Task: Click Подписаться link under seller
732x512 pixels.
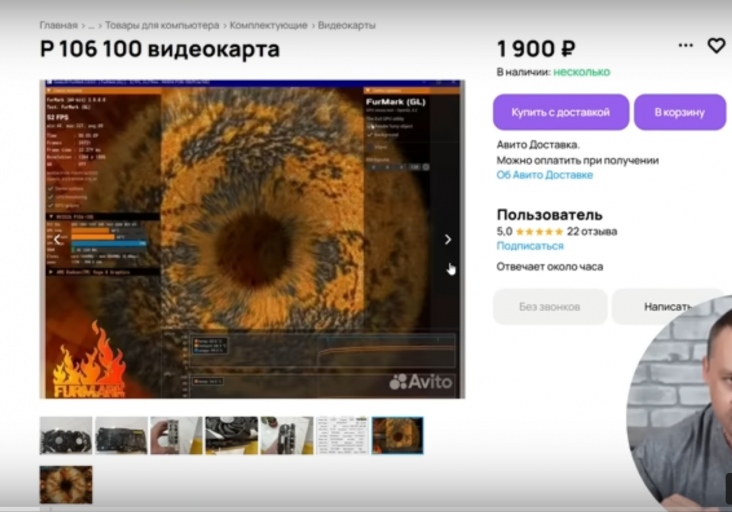Action: click(x=530, y=246)
